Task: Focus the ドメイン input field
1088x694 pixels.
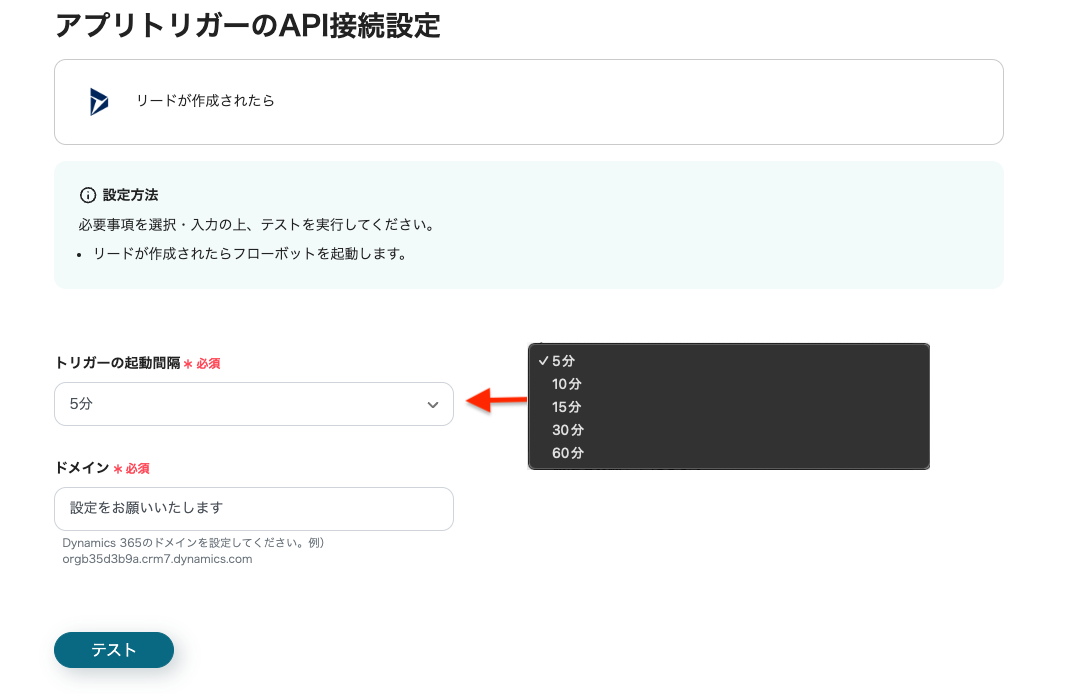Action: [254, 509]
